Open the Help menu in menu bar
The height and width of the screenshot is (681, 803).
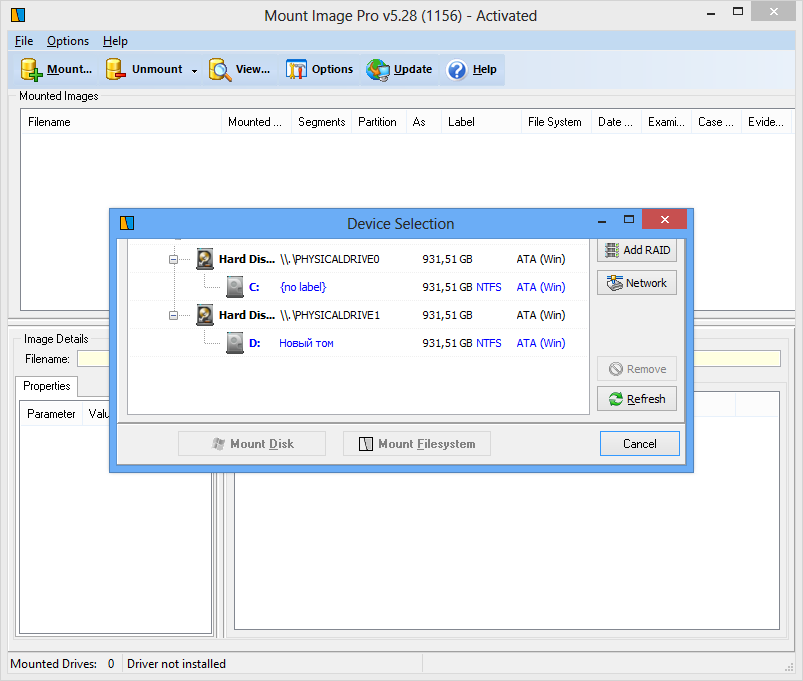115,41
